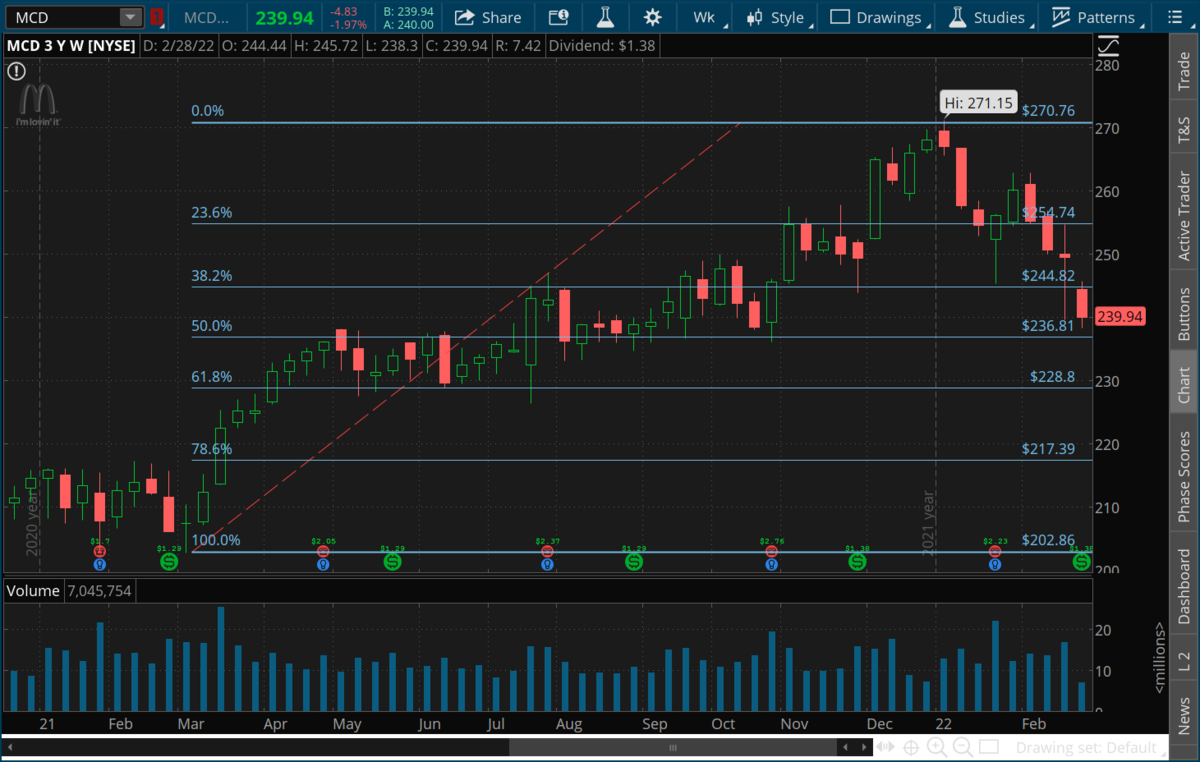Open the flask Edit Studies icon

(x=605, y=17)
